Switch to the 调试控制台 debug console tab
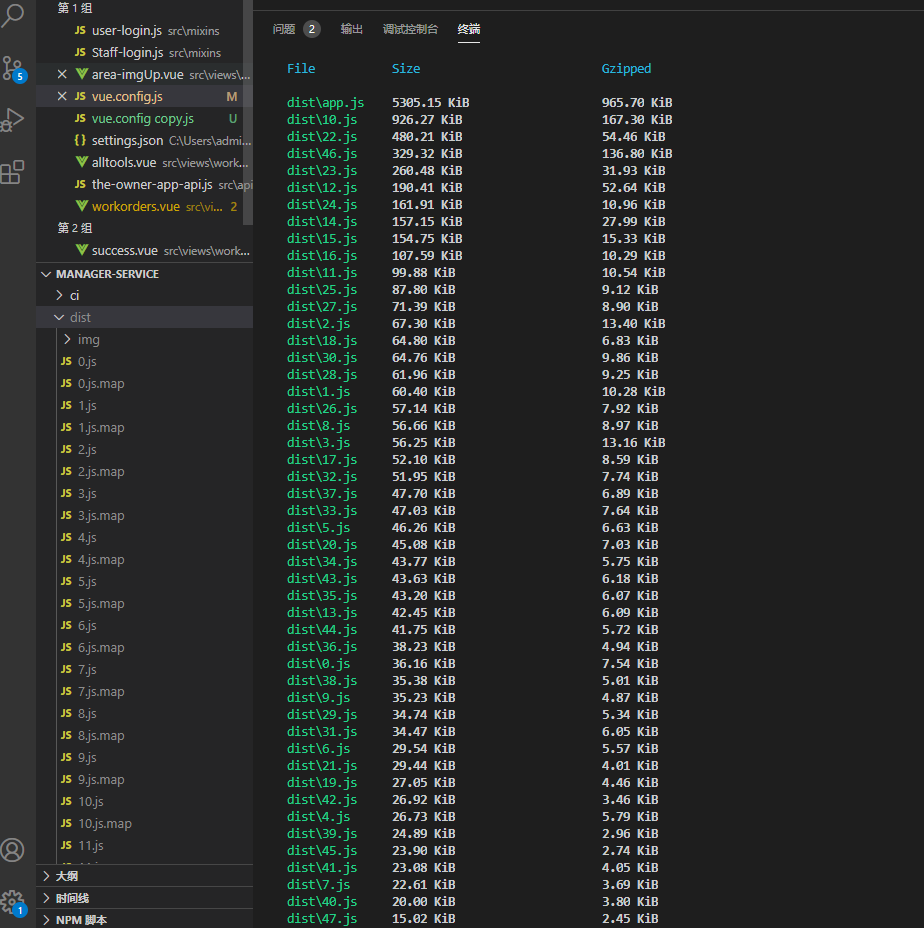This screenshot has height=928, width=924. click(x=410, y=29)
